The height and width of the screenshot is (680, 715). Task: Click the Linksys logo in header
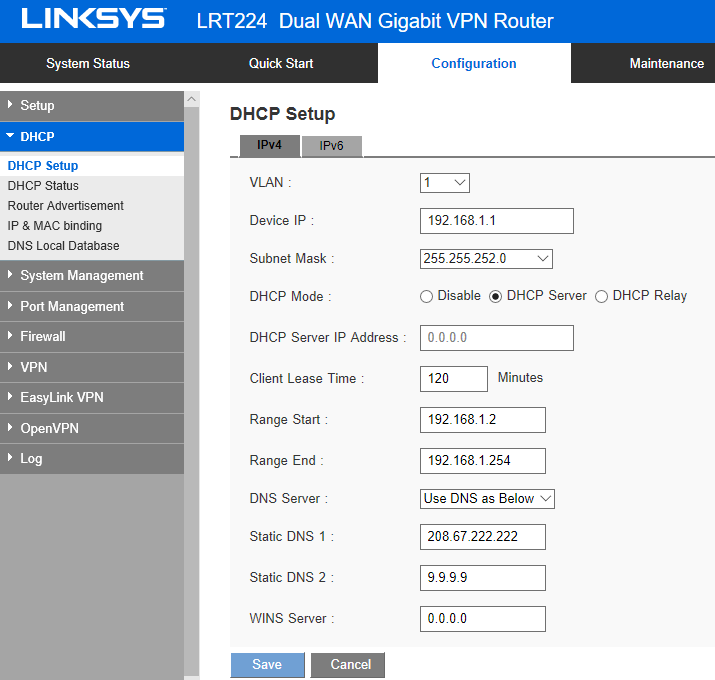[x=93, y=19]
